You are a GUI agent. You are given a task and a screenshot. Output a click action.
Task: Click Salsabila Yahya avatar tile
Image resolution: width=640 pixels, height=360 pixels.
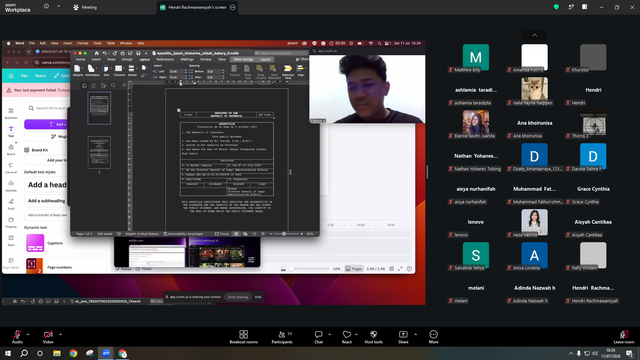(x=476, y=255)
